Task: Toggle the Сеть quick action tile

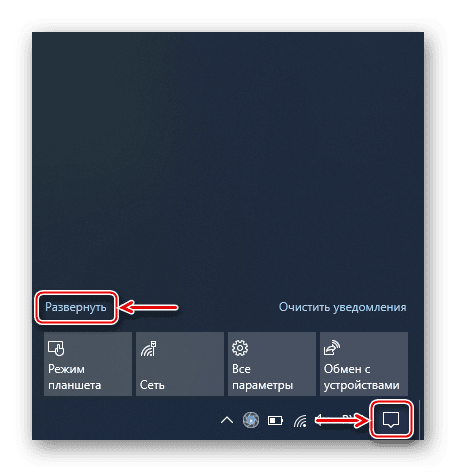Action: (180, 364)
